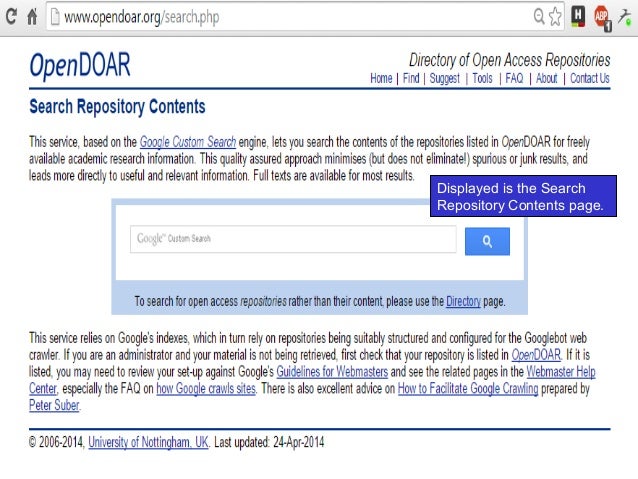638x479 pixels.
Task: Open the Tools menu link
Action: click(x=482, y=78)
